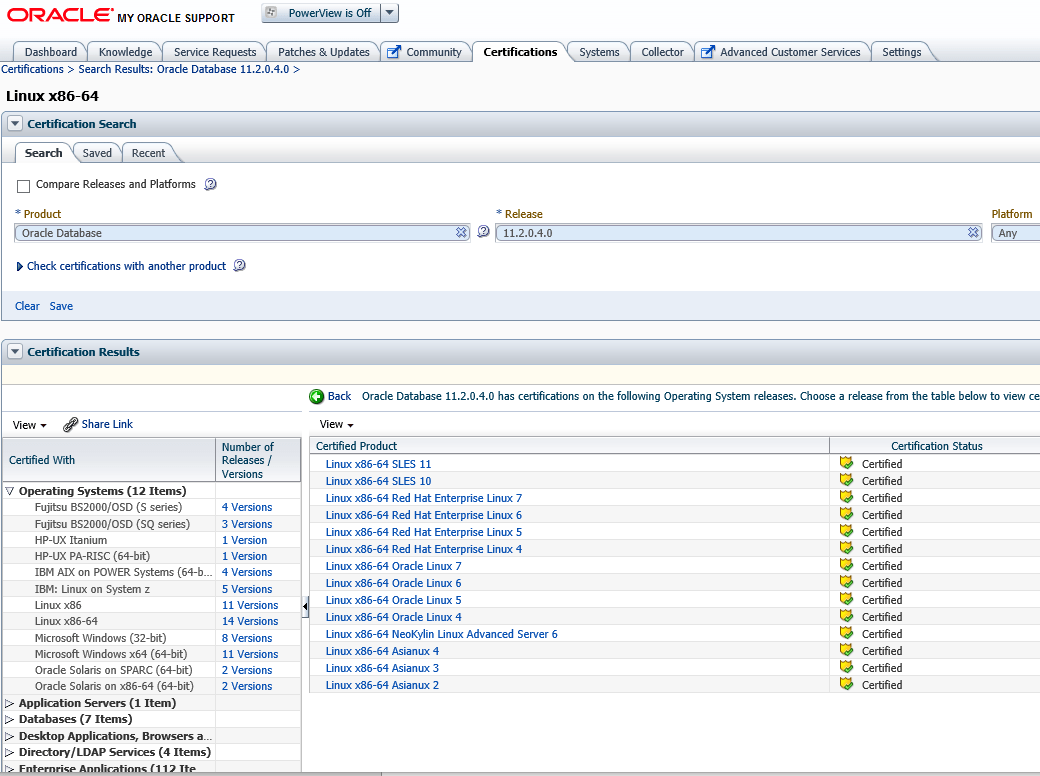Click the Save link in the search form
Image resolution: width=1040 pixels, height=776 pixels.
click(x=61, y=306)
